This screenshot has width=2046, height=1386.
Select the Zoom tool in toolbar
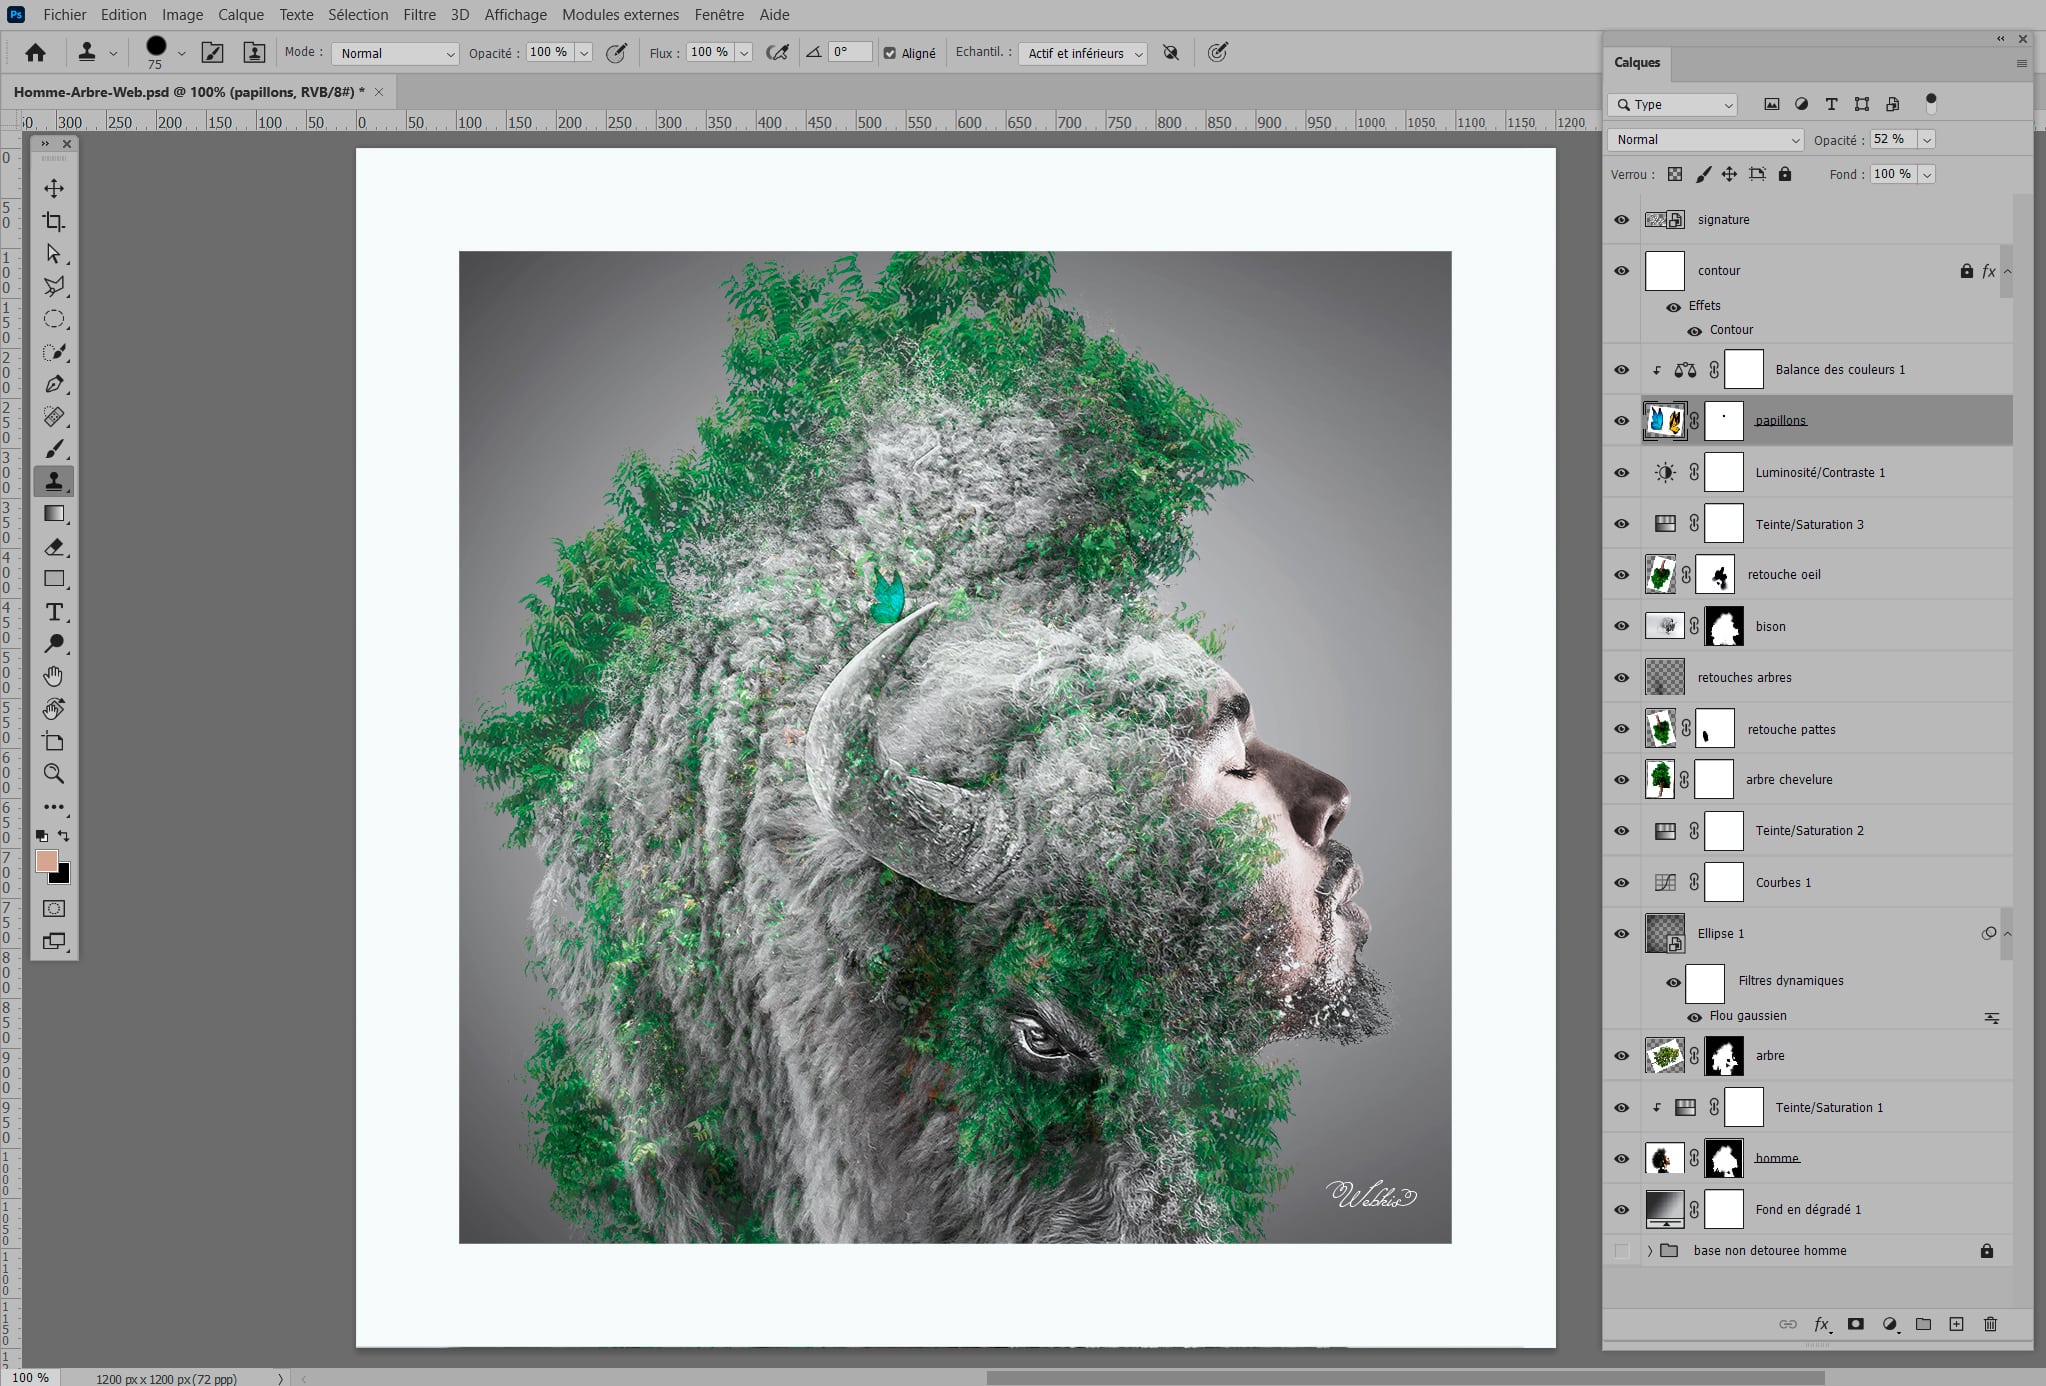(54, 774)
